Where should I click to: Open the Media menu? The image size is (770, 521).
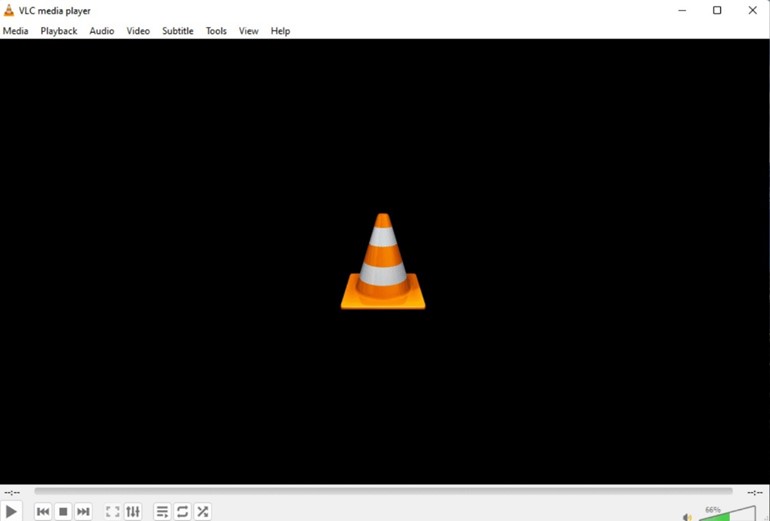click(x=15, y=31)
